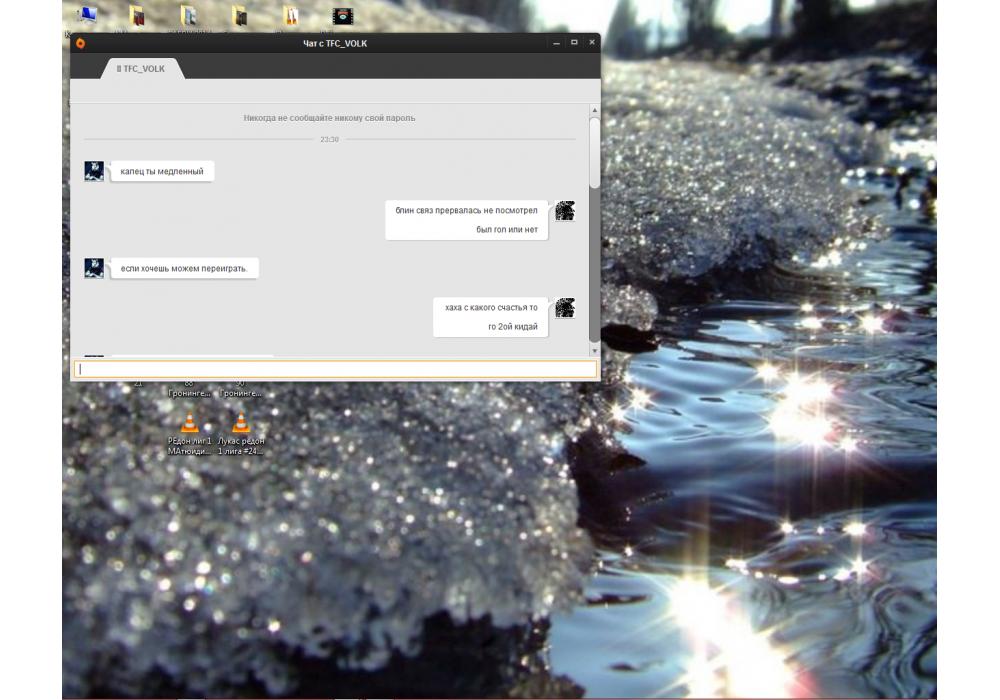The height and width of the screenshot is (700, 1000).
Task: Click the scroll down arrow in chat
Action: point(595,351)
